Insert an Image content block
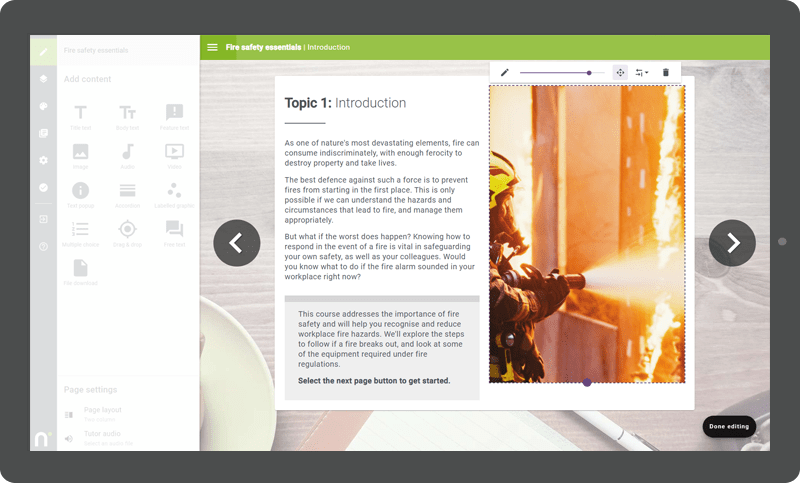This screenshot has height=490, width=800. click(80, 154)
